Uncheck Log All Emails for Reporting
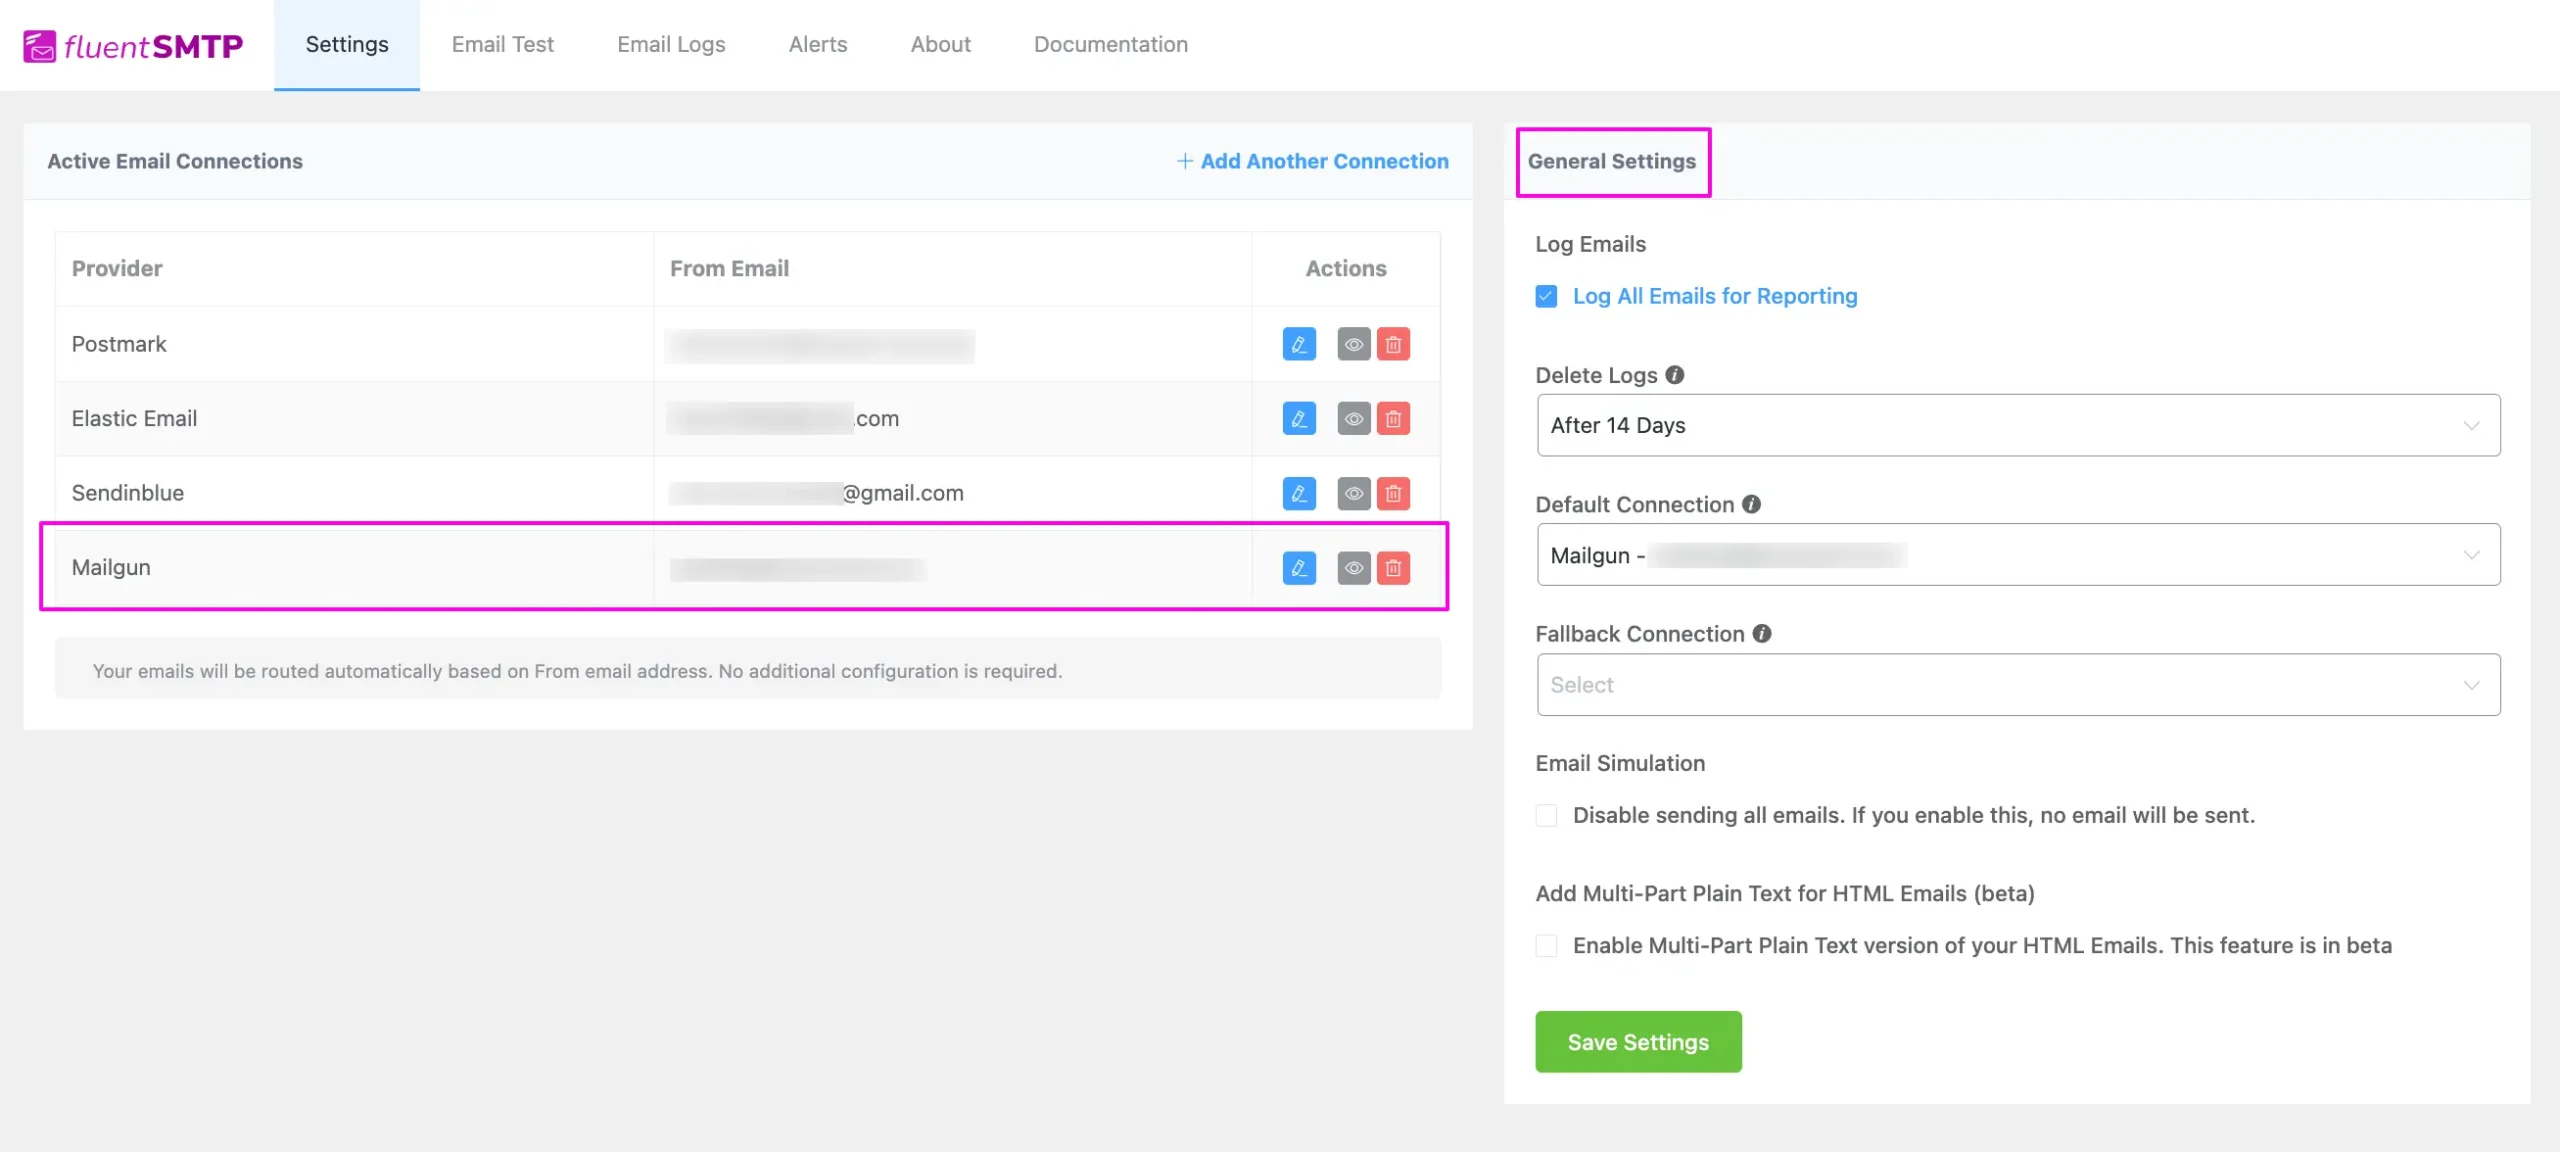This screenshot has width=2560, height=1152. click(x=1546, y=296)
